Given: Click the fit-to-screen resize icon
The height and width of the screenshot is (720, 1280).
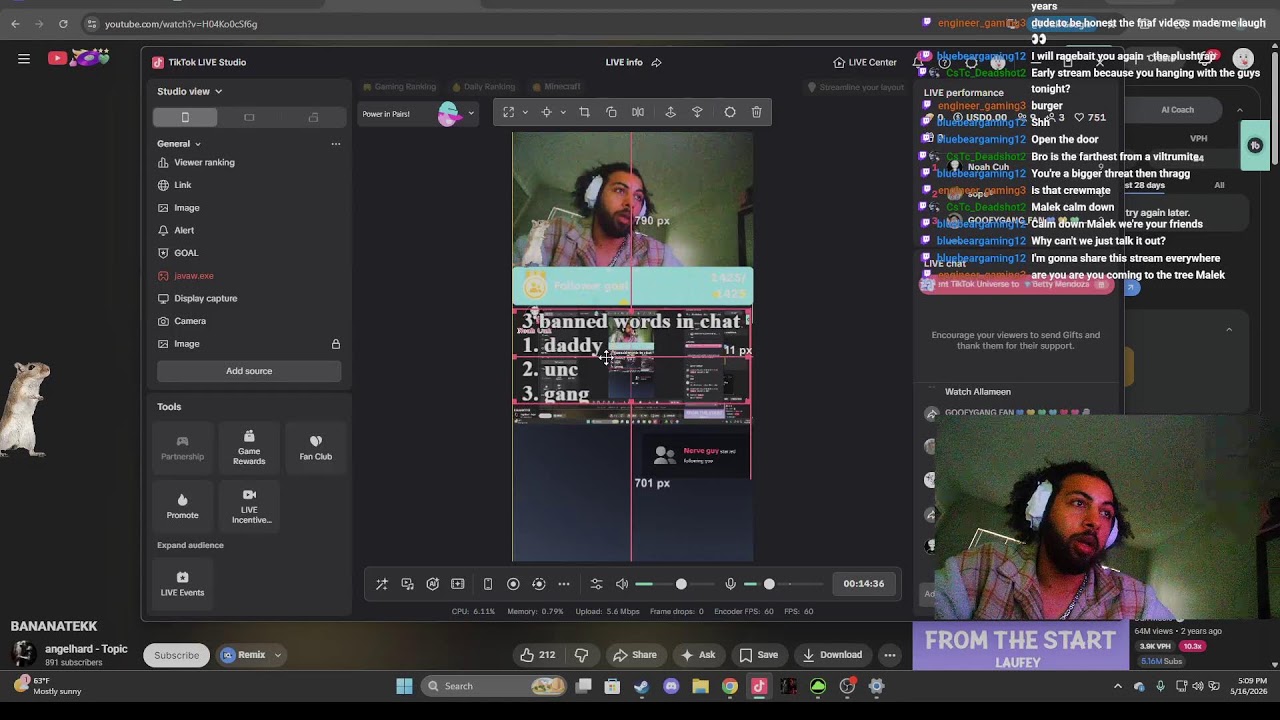Looking at the screenshot, I should point(508,112).
